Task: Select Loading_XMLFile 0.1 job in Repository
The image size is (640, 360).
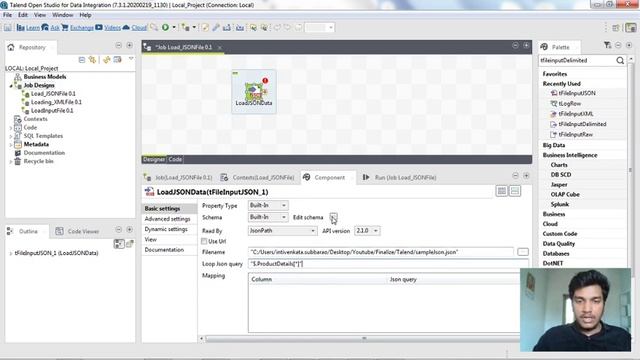Action: [x=56, y=102]
